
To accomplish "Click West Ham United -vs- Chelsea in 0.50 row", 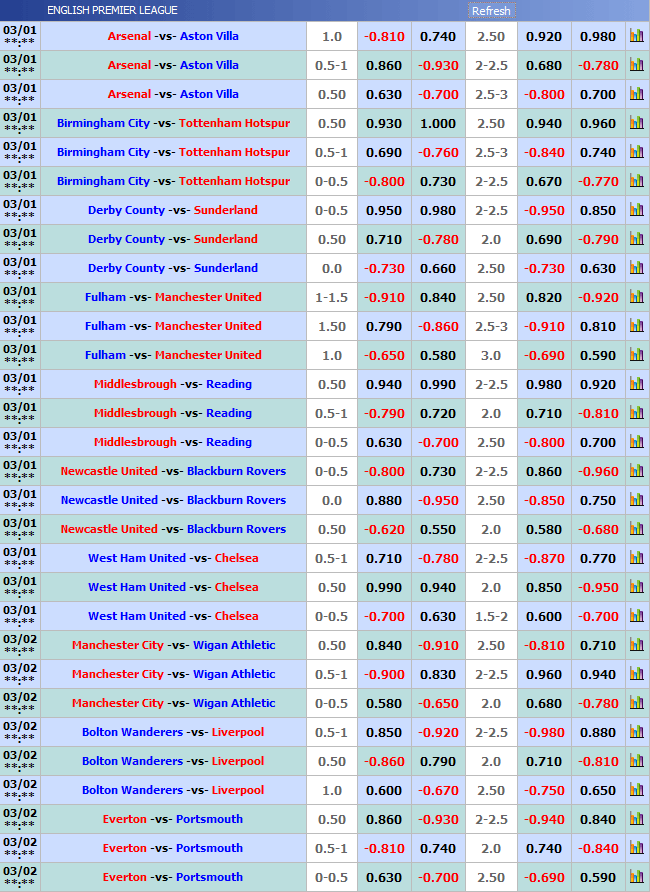I will tap(173, 587).
